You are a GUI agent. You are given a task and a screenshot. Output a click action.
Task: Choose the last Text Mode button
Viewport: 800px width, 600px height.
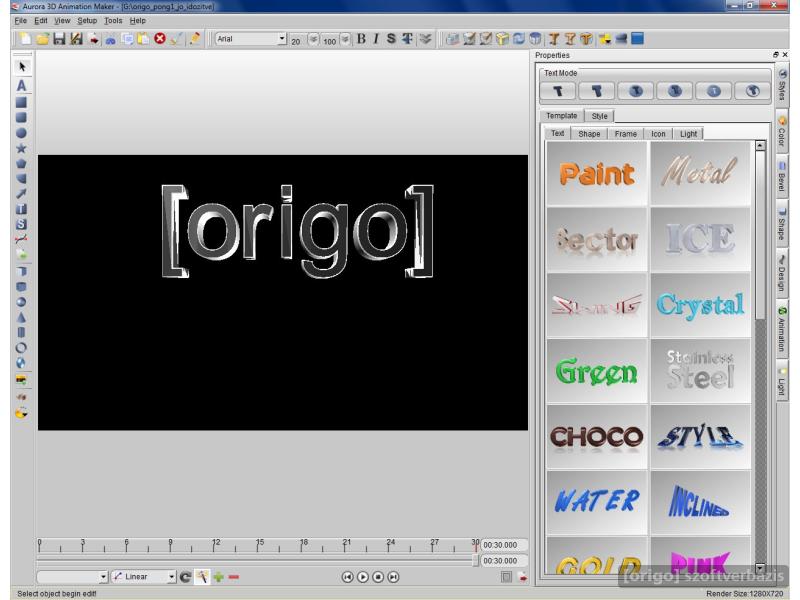[752, 91]
